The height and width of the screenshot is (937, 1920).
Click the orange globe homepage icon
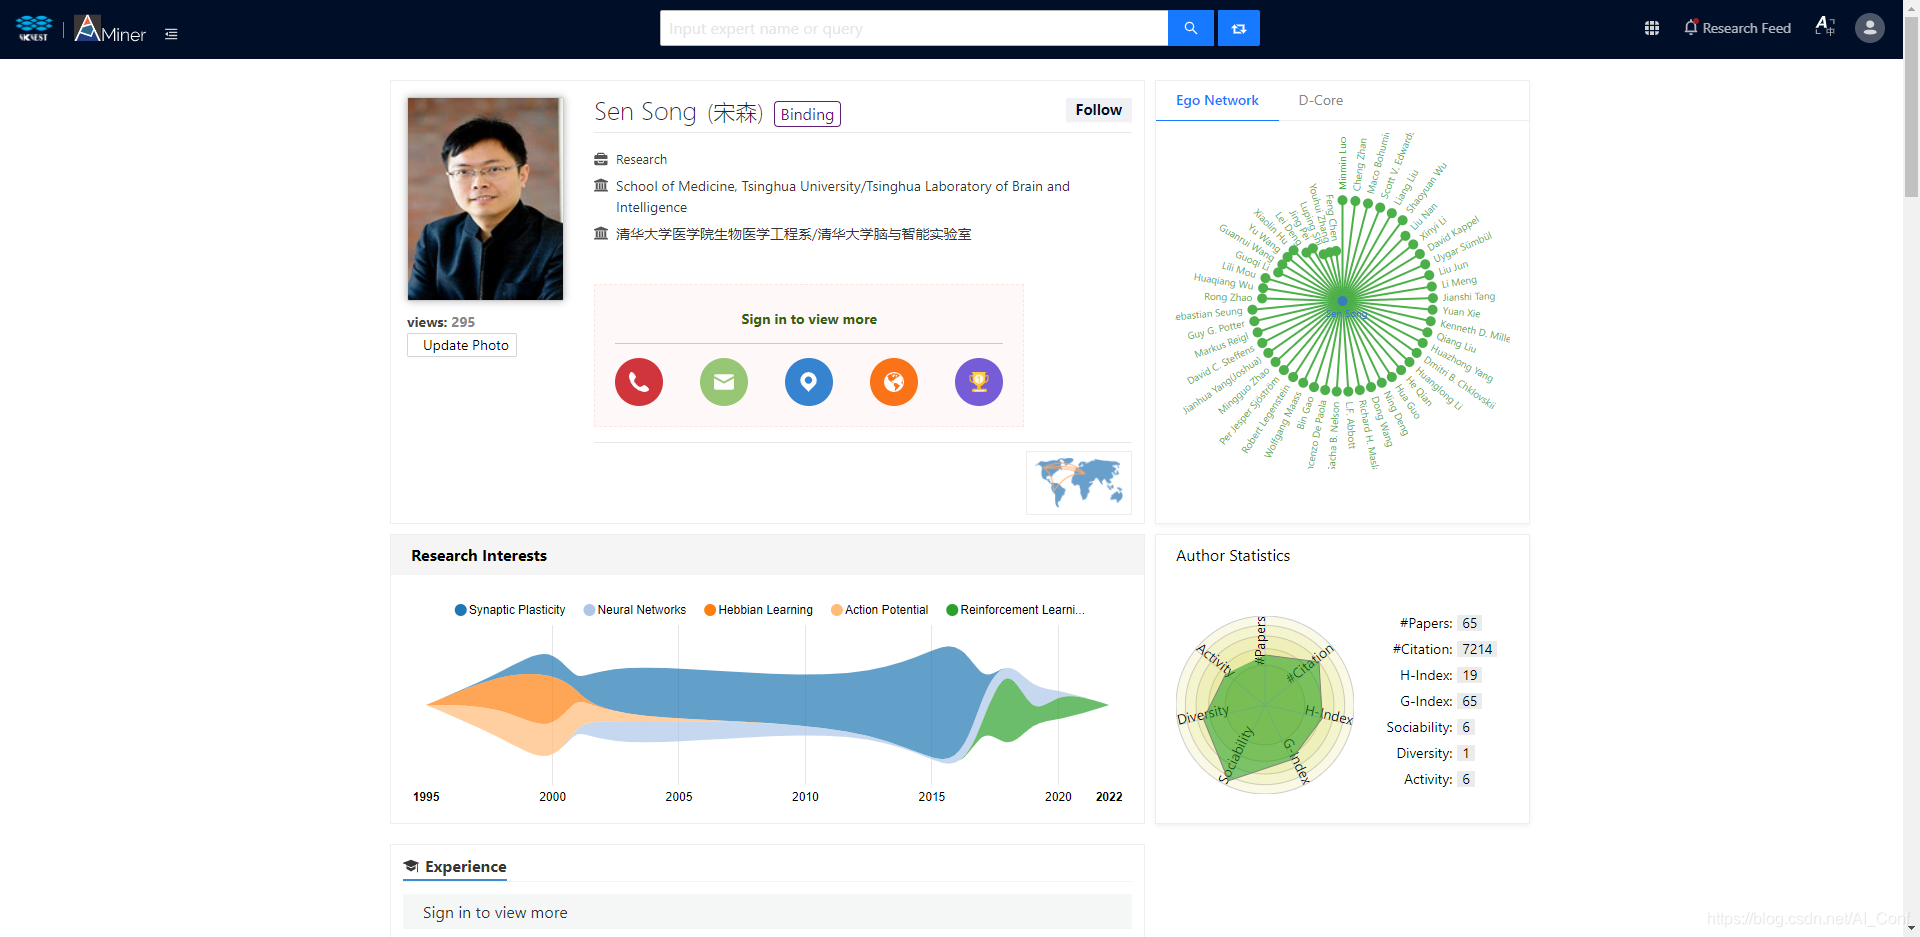894,382
